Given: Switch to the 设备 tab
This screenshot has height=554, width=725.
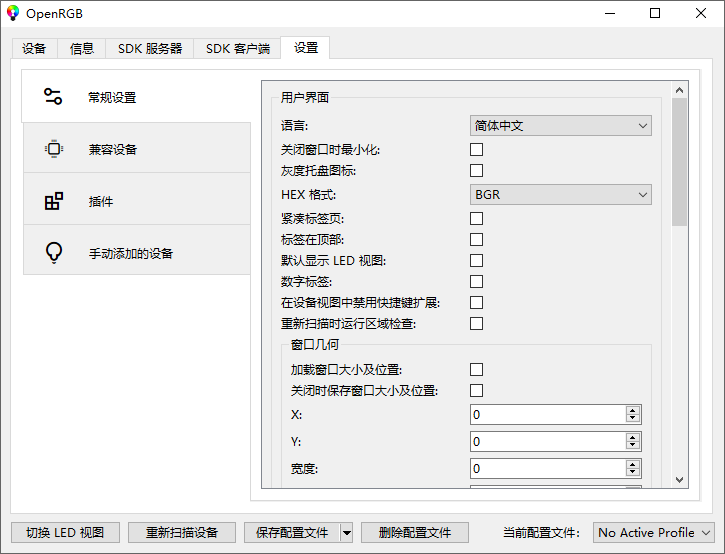Looking at the screenshot, I should (34, 49).
